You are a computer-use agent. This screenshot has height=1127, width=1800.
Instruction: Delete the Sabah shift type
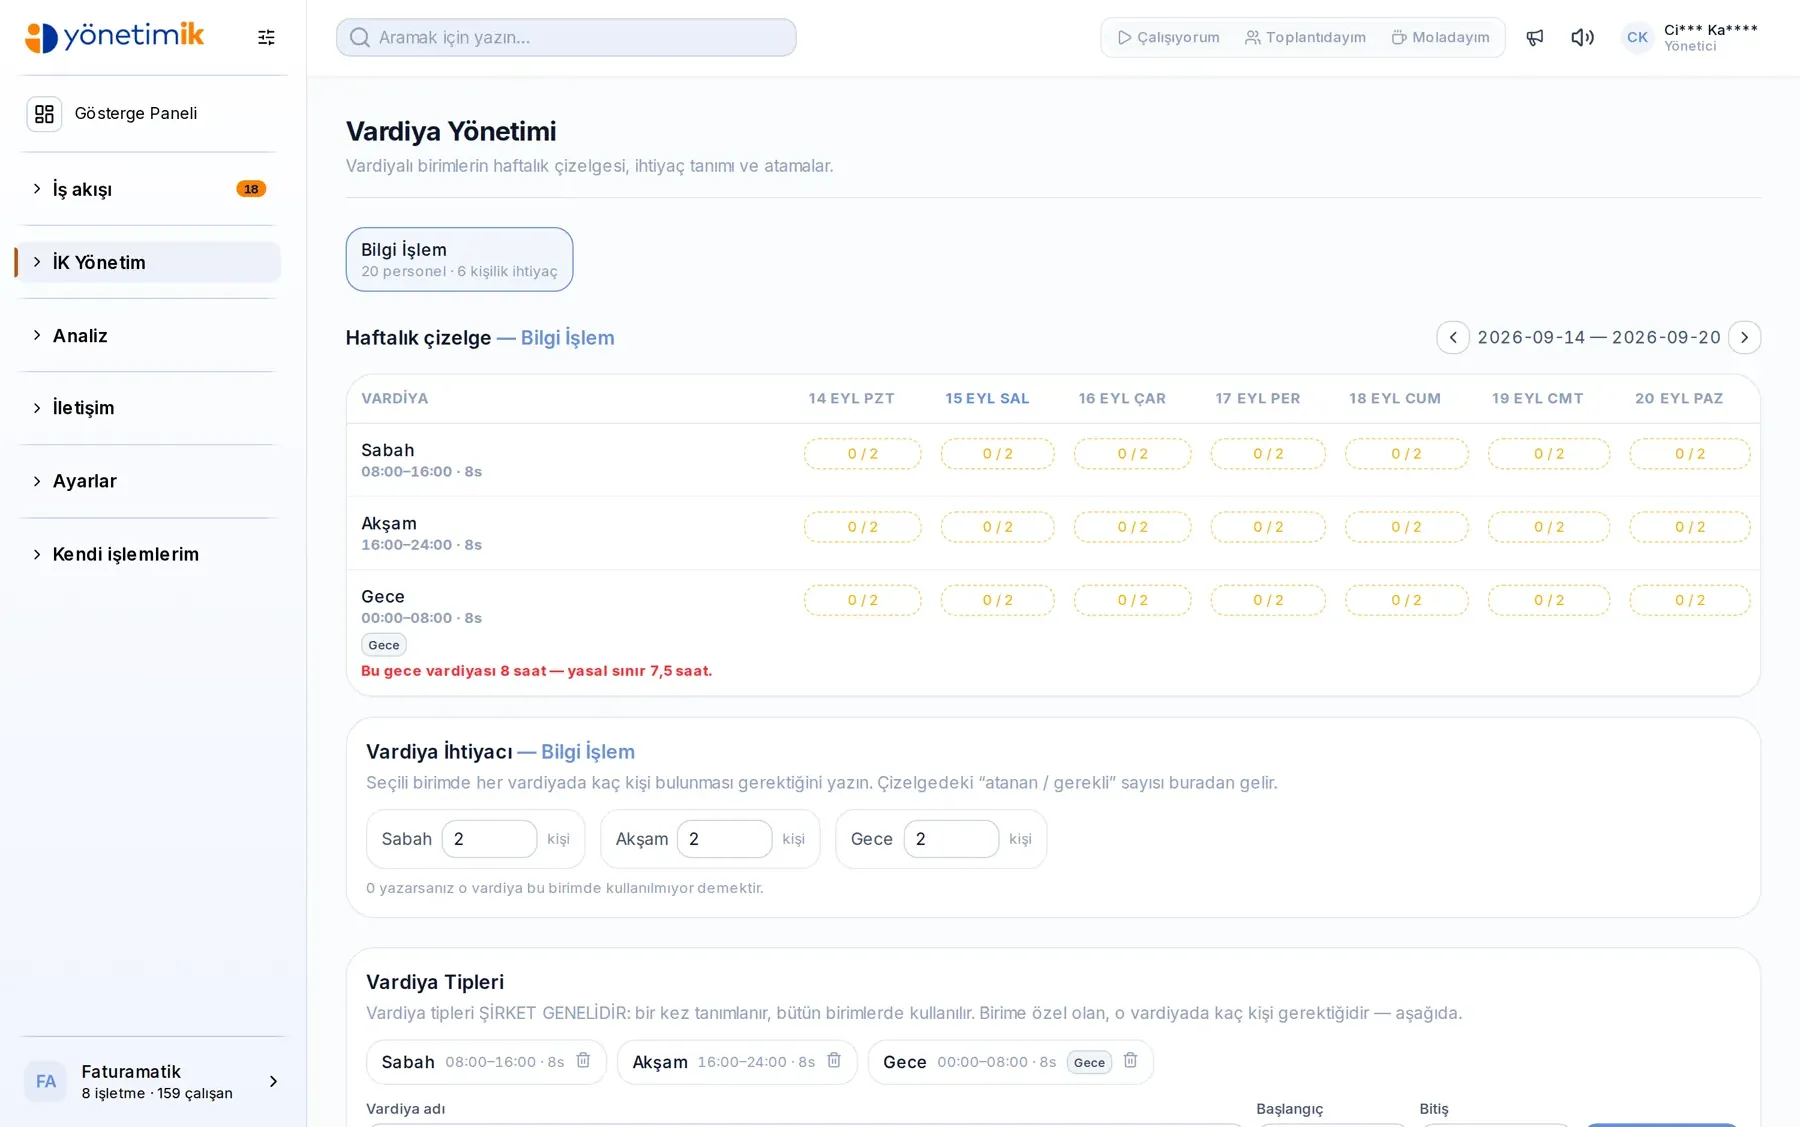tap(583, 1060)
